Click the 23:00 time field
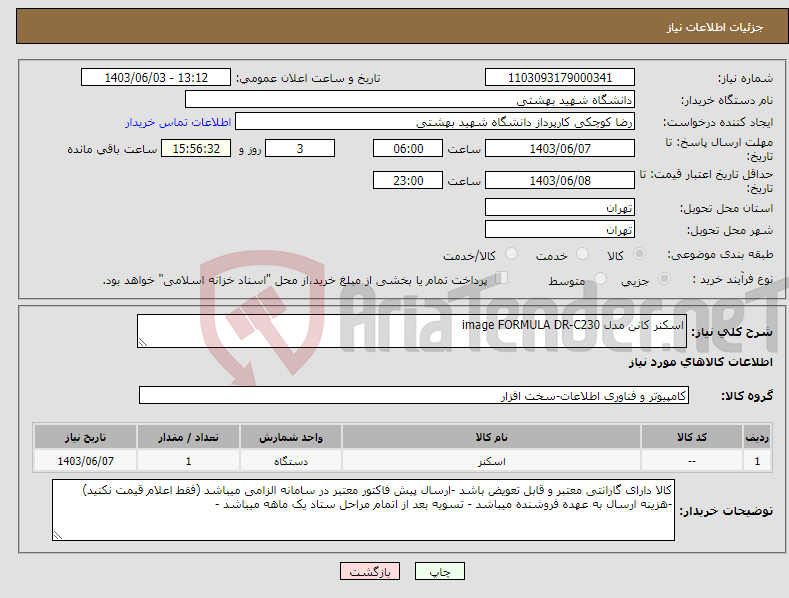 click(x=408, y=180)
